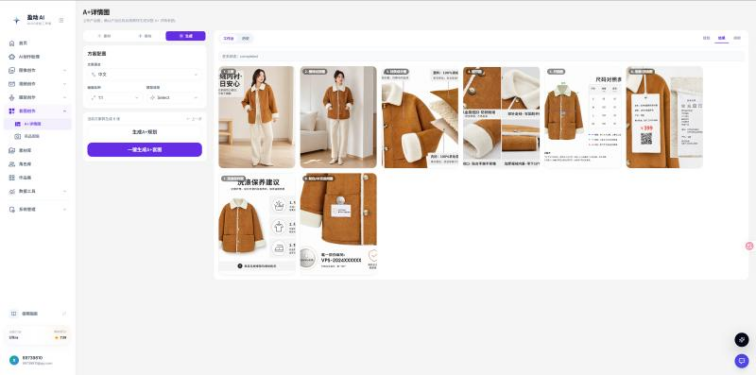The height and width of the screenshot is (376, 756).
Task: Select the second step tab in wizard
Action: (x=145, y=36)
